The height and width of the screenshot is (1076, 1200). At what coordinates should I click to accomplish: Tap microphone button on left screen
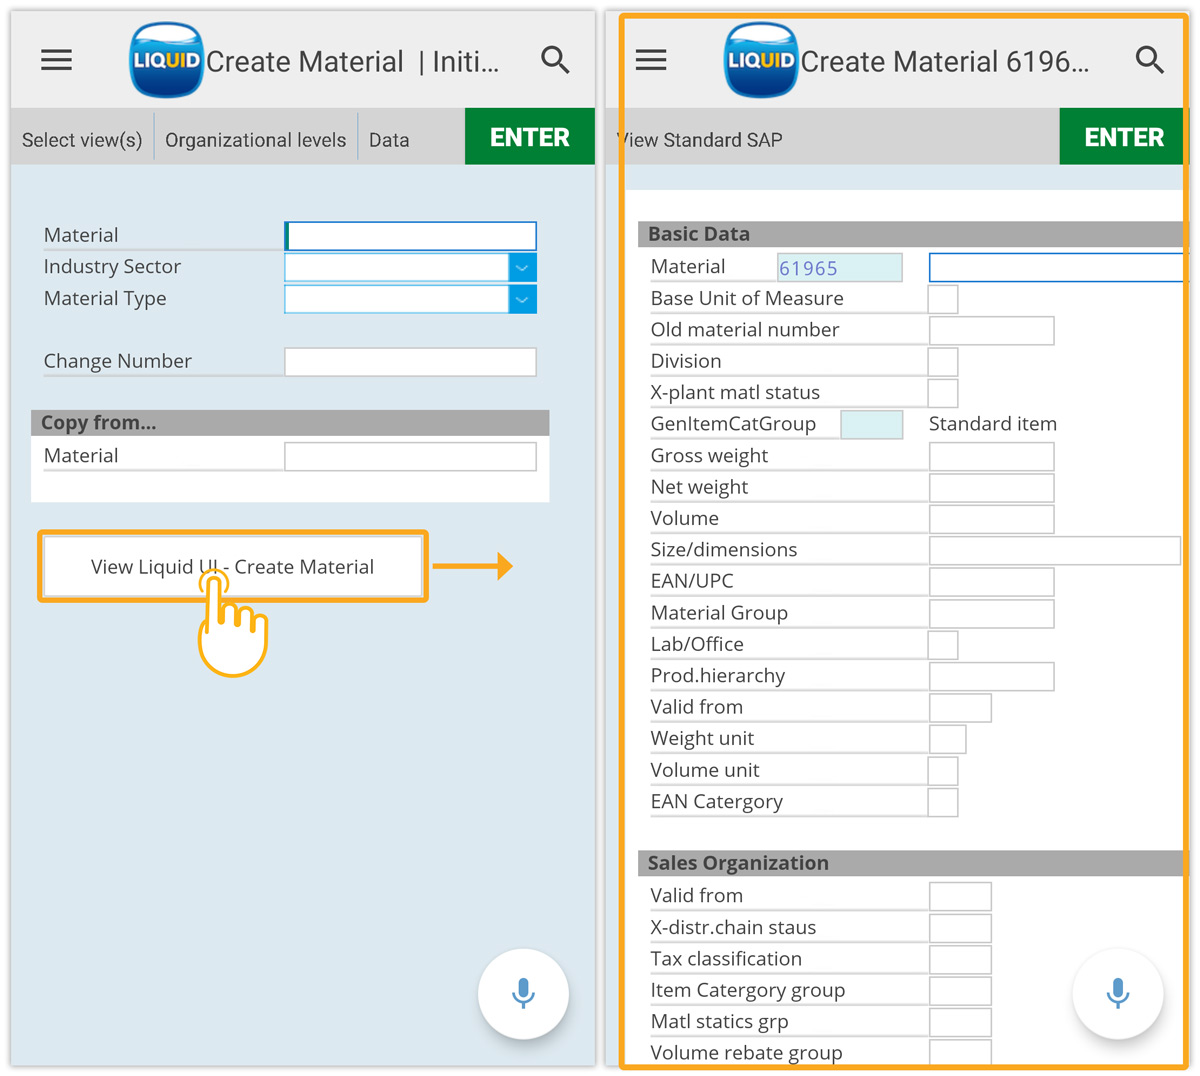pos(523,994)
